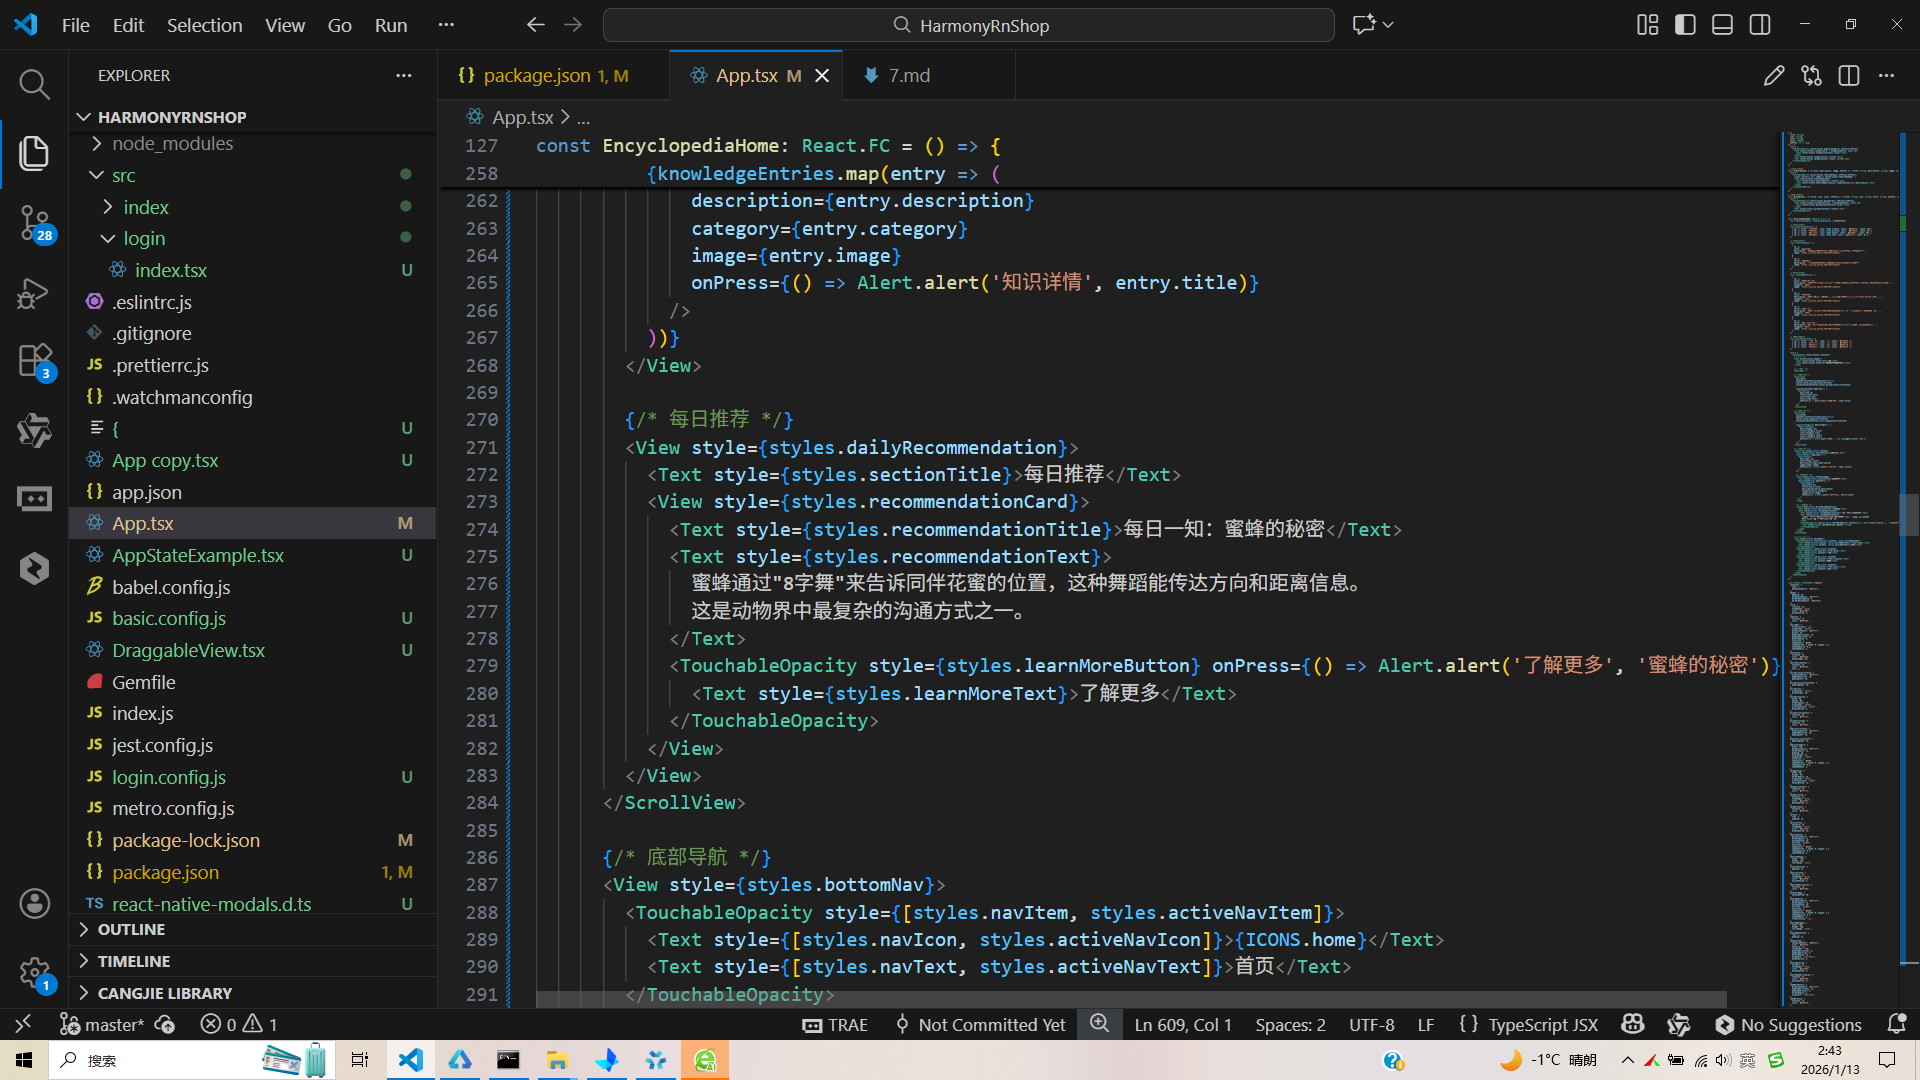1920x1080 pixels.
Task: Open the Extensions view
Action: pos(34,360)
